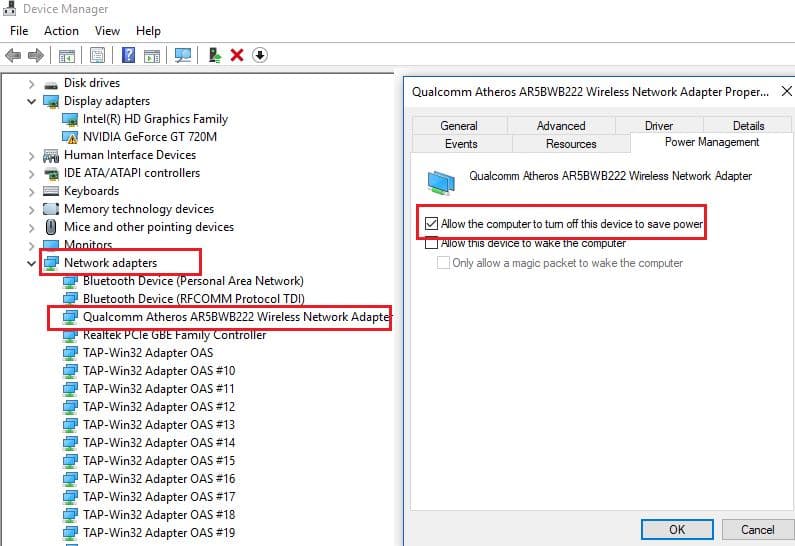Open the Properties toolbar icon
The width and height of the screenshot is (795, 546).
(97, 55)
